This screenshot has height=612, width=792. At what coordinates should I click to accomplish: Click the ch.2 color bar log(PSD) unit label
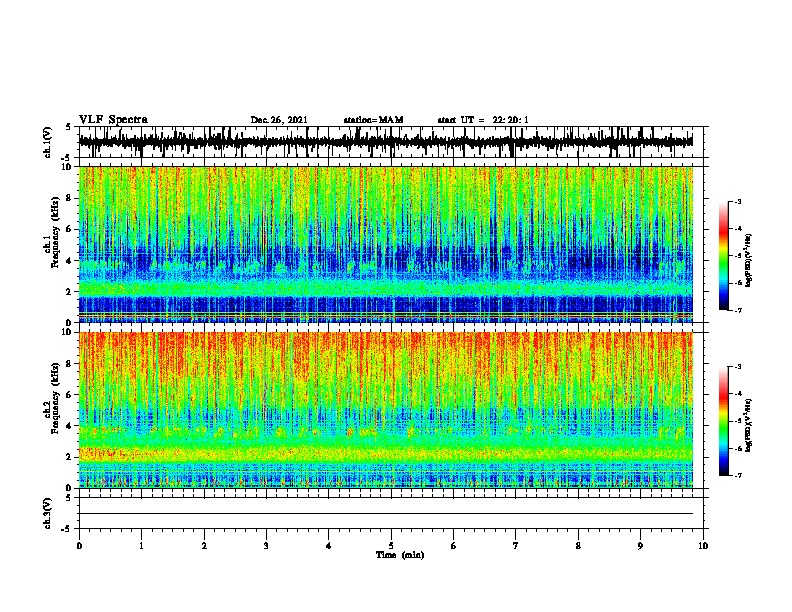[749, 425]
